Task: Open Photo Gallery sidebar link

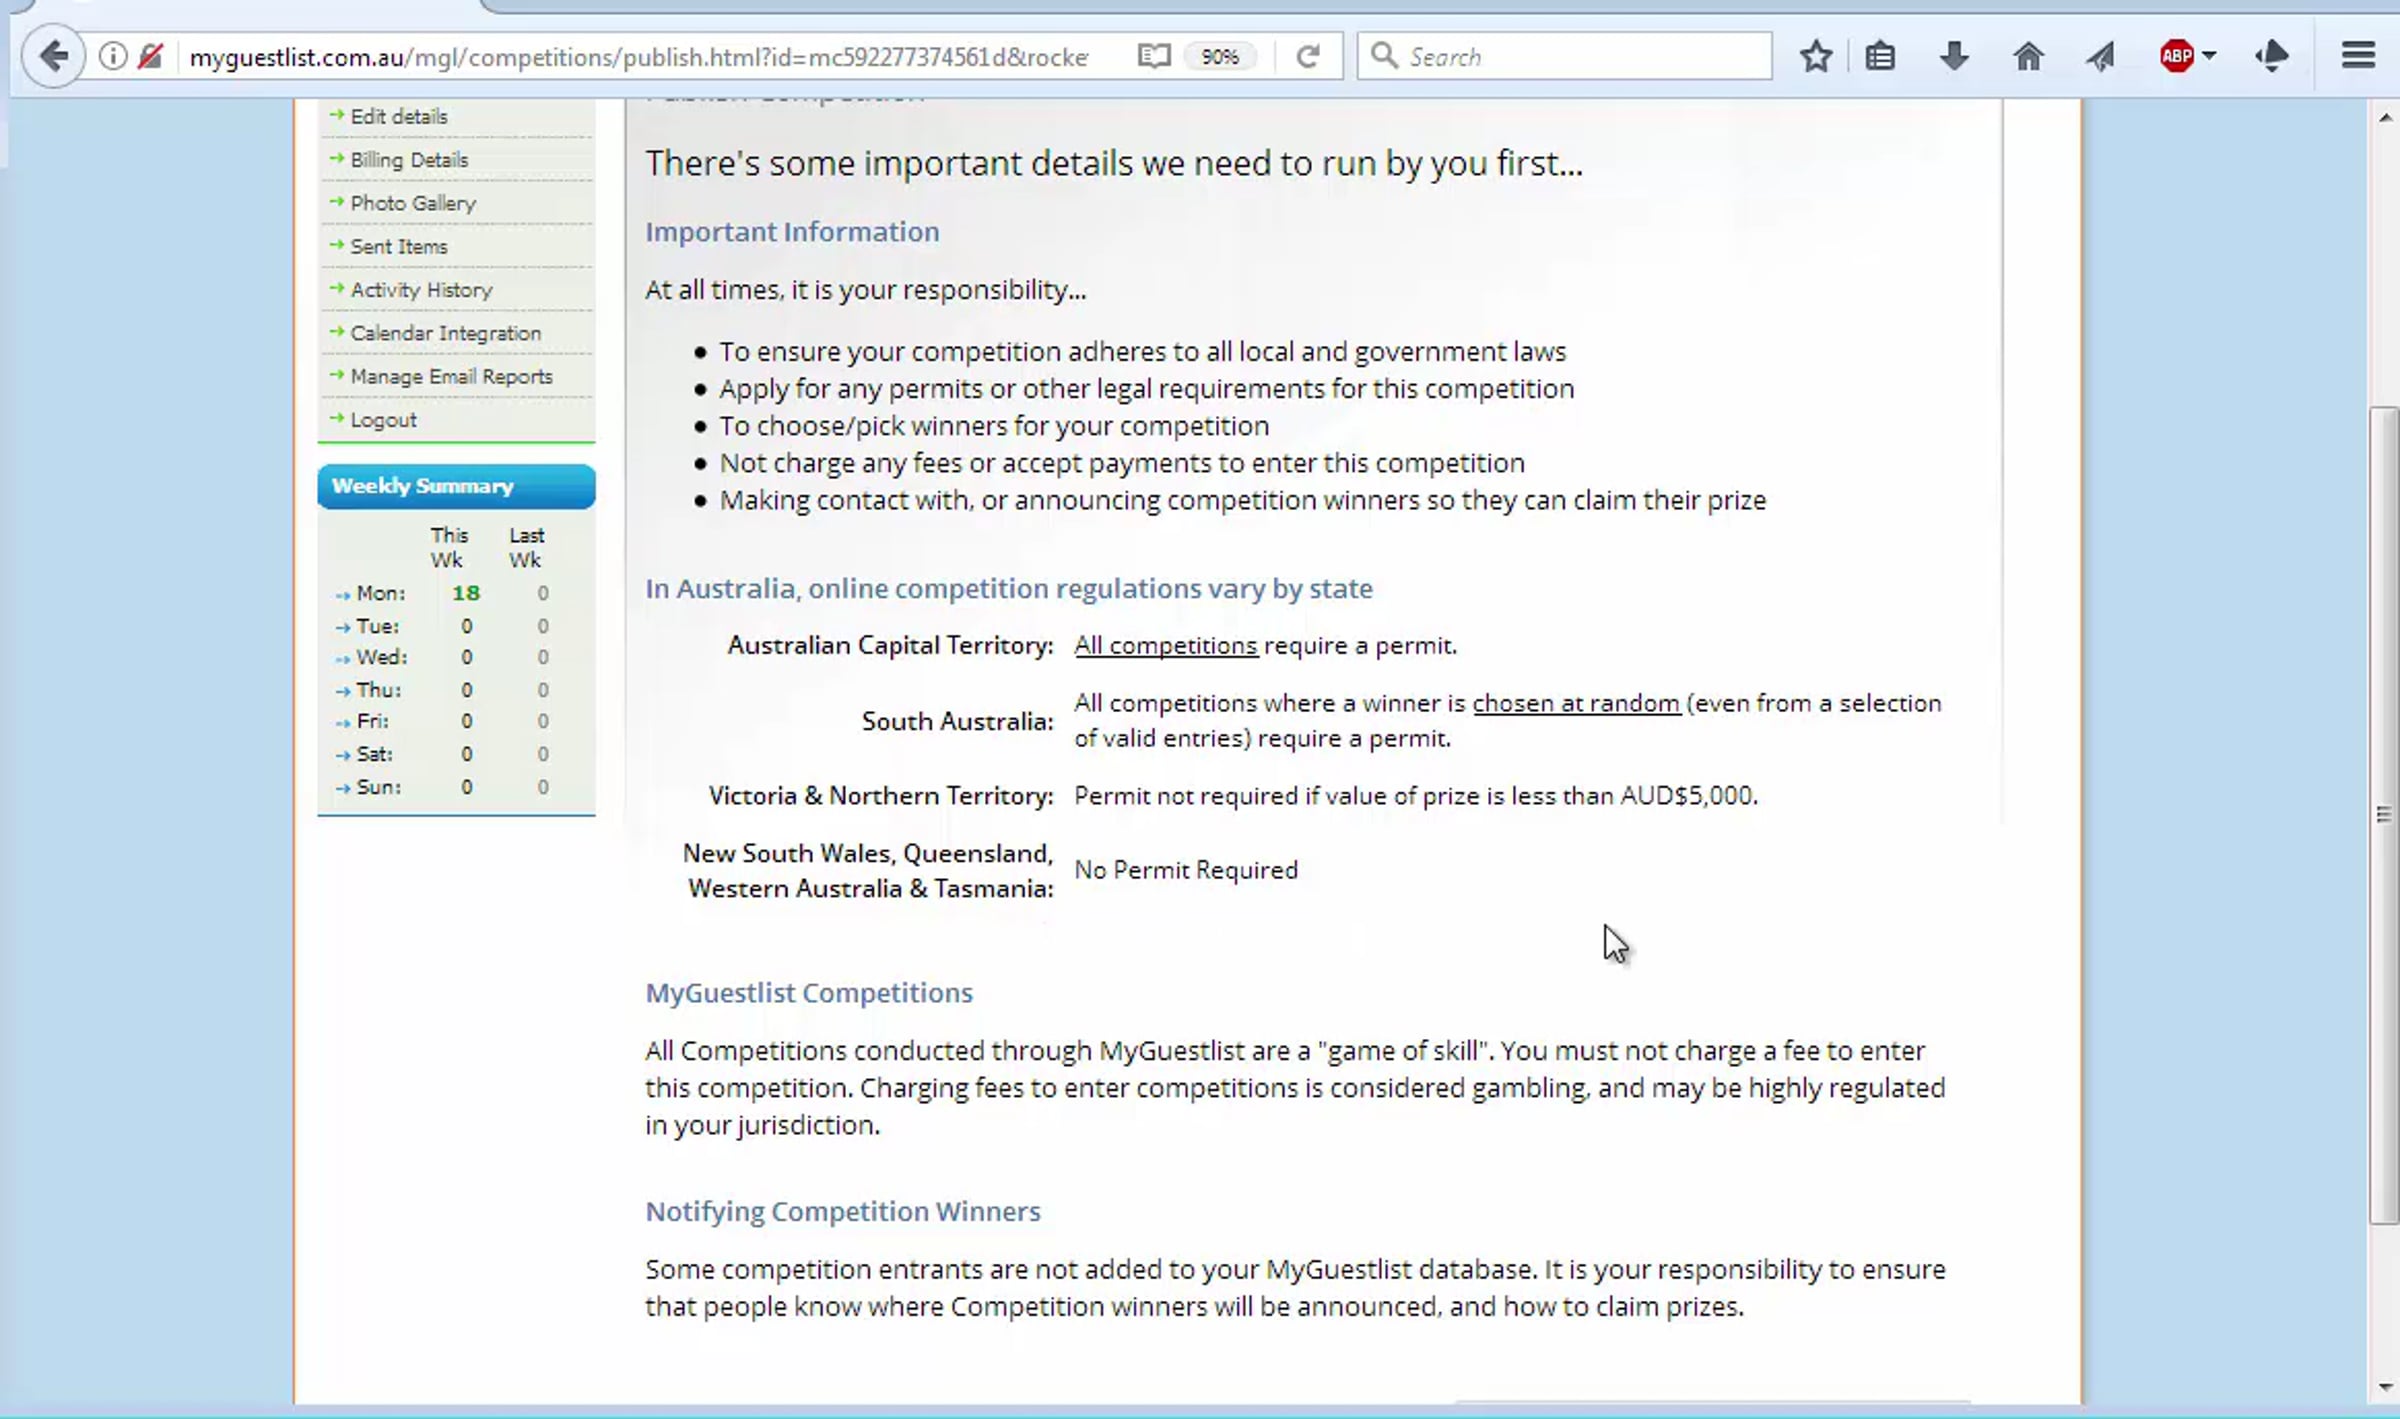Action: click(x=412, y=203)
